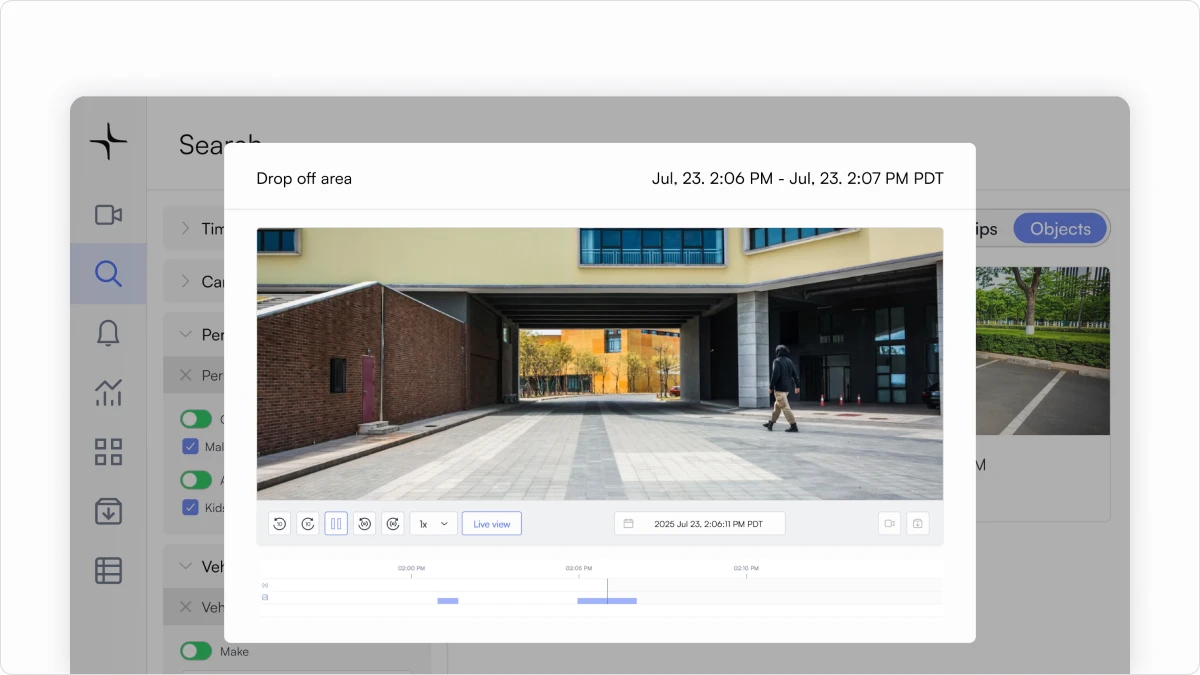1200x675 pixels.
Task: Click the playhead line on the timeline
Action: point(607,590)
